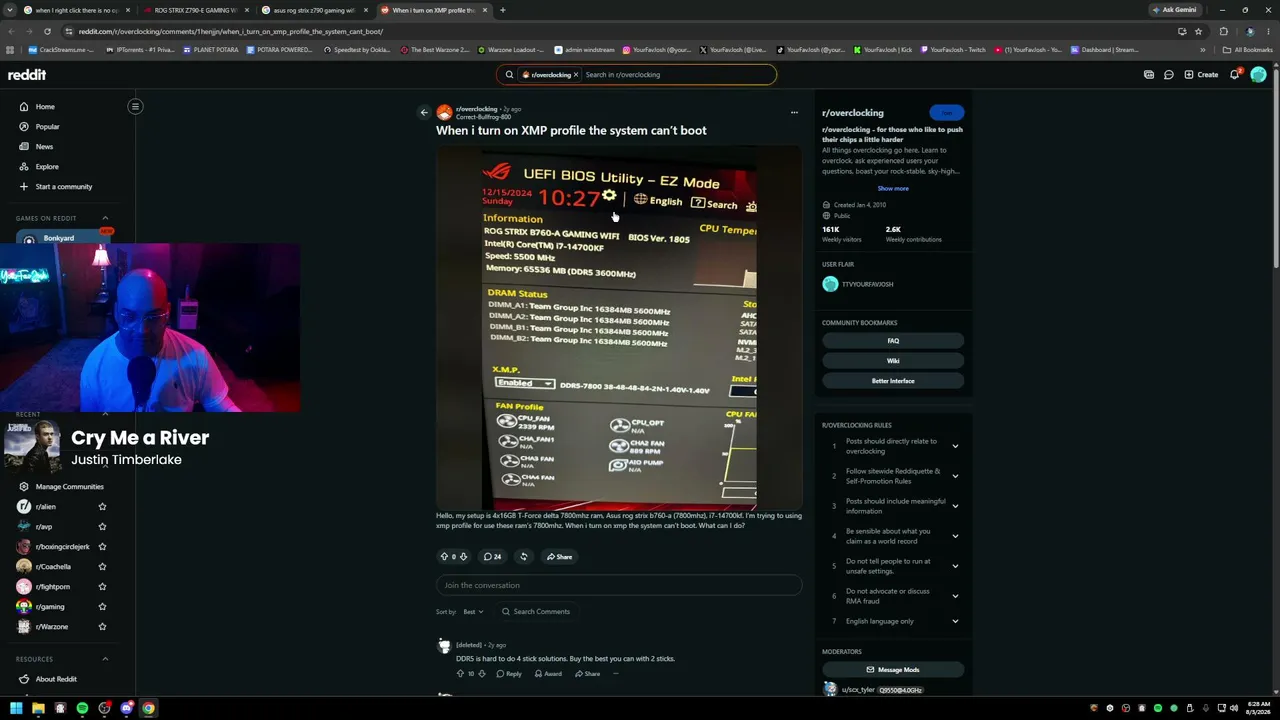1280x720 pixels.
Task: Expand rule 6 about RMA fraud
Action: [x=955, y=596]
